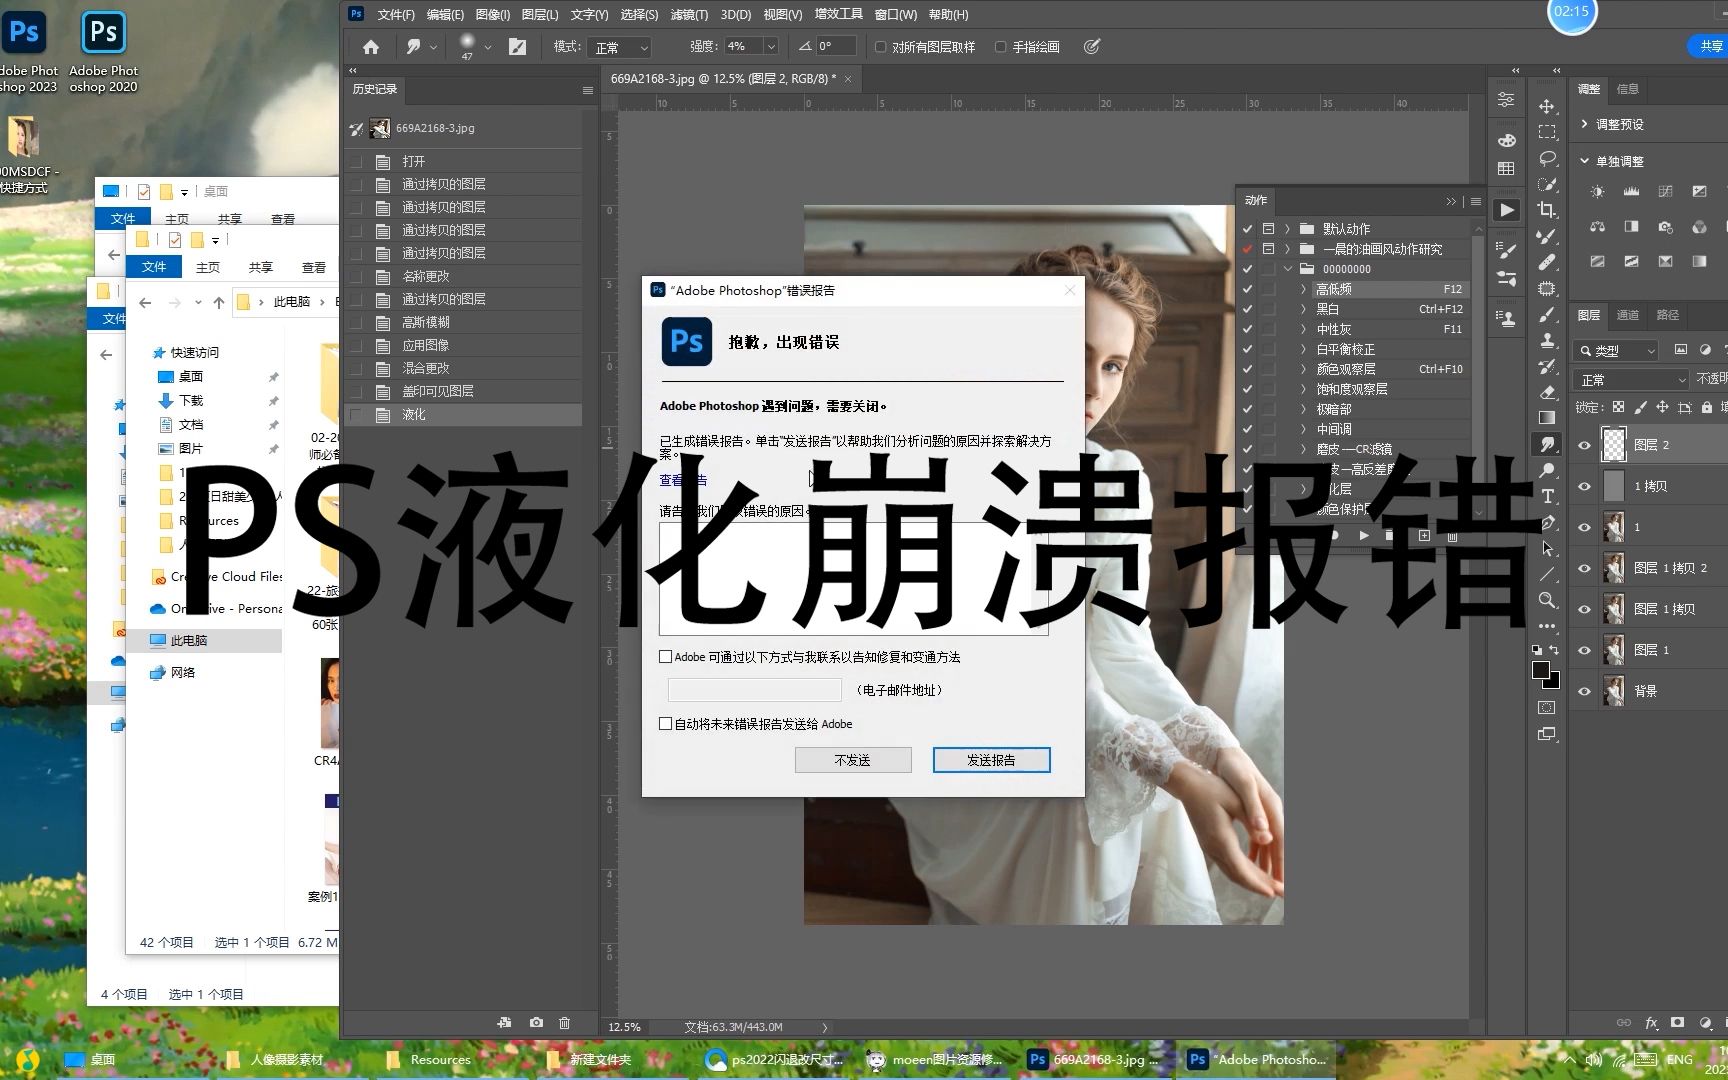Hide the 背景 layer
This screenshot has height=1080, width=1728.
[x=1584, y=690]
